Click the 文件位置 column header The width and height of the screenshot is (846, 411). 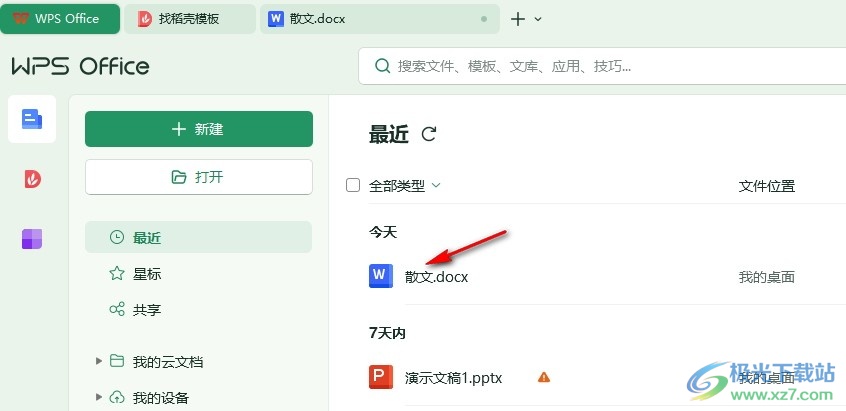(767, 186)
